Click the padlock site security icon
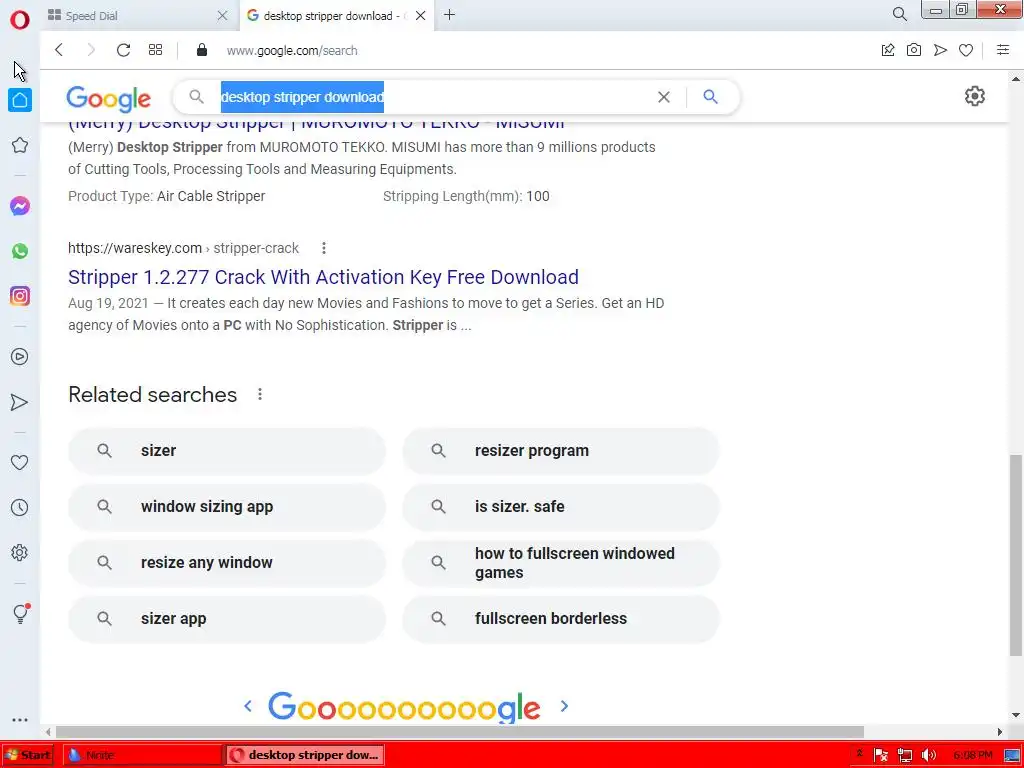The height and width of the screenshot is (768, 1024). click(202, 50)
